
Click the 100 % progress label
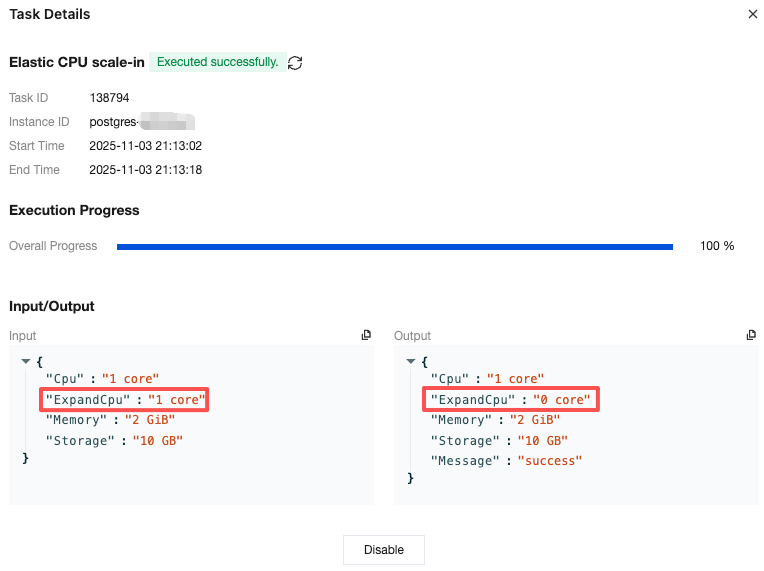pyautogui.click(x=717, y=246)
